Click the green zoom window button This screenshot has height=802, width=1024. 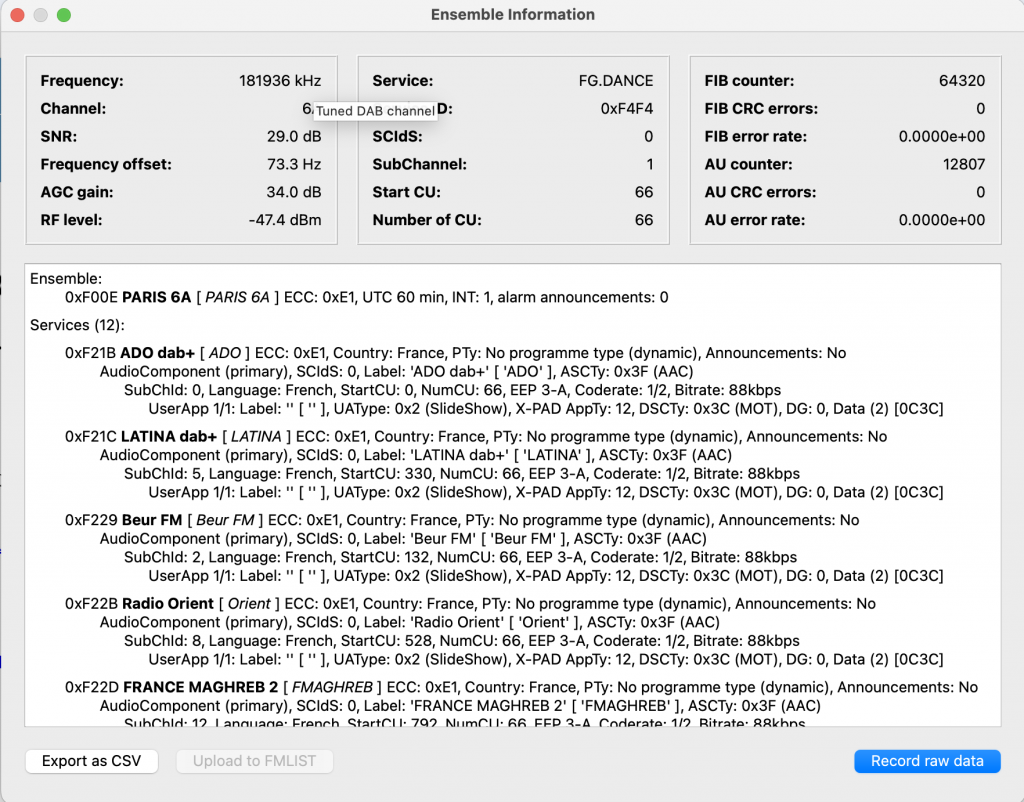(63, 15)
